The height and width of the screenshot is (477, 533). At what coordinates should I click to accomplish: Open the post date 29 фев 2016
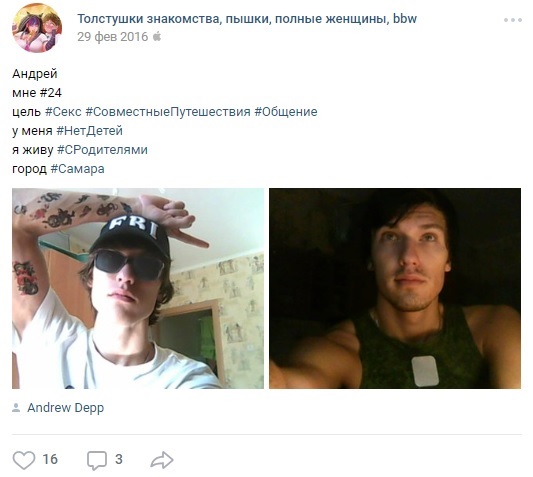click(x=113, y=36)
